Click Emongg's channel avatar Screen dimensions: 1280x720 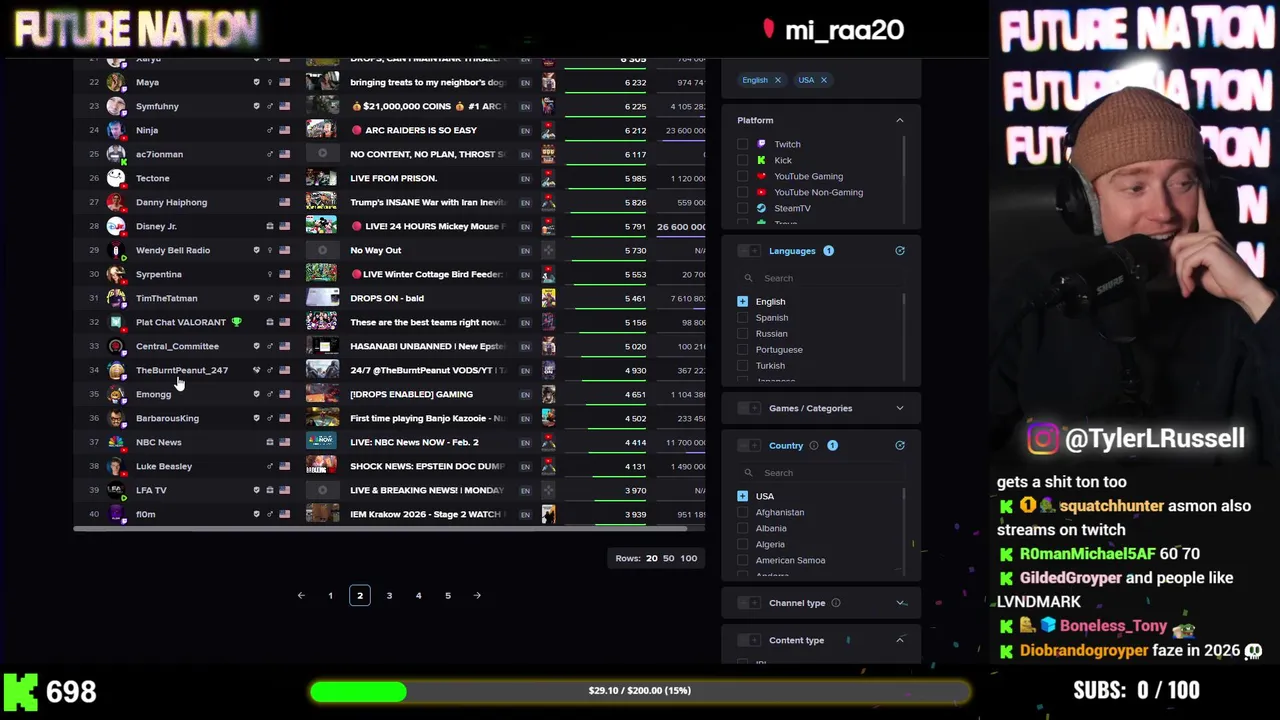click(x=116, y=394)
